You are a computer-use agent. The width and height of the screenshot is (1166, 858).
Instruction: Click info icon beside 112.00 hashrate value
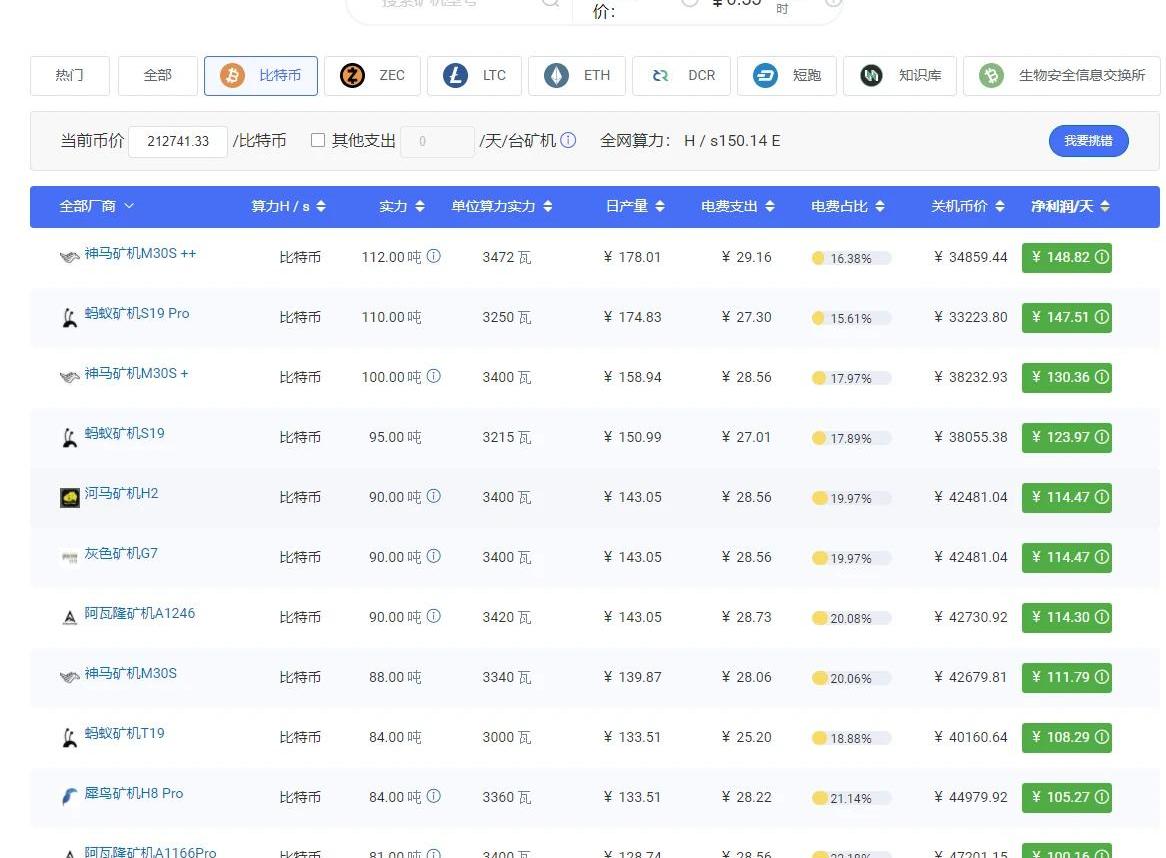434,256
